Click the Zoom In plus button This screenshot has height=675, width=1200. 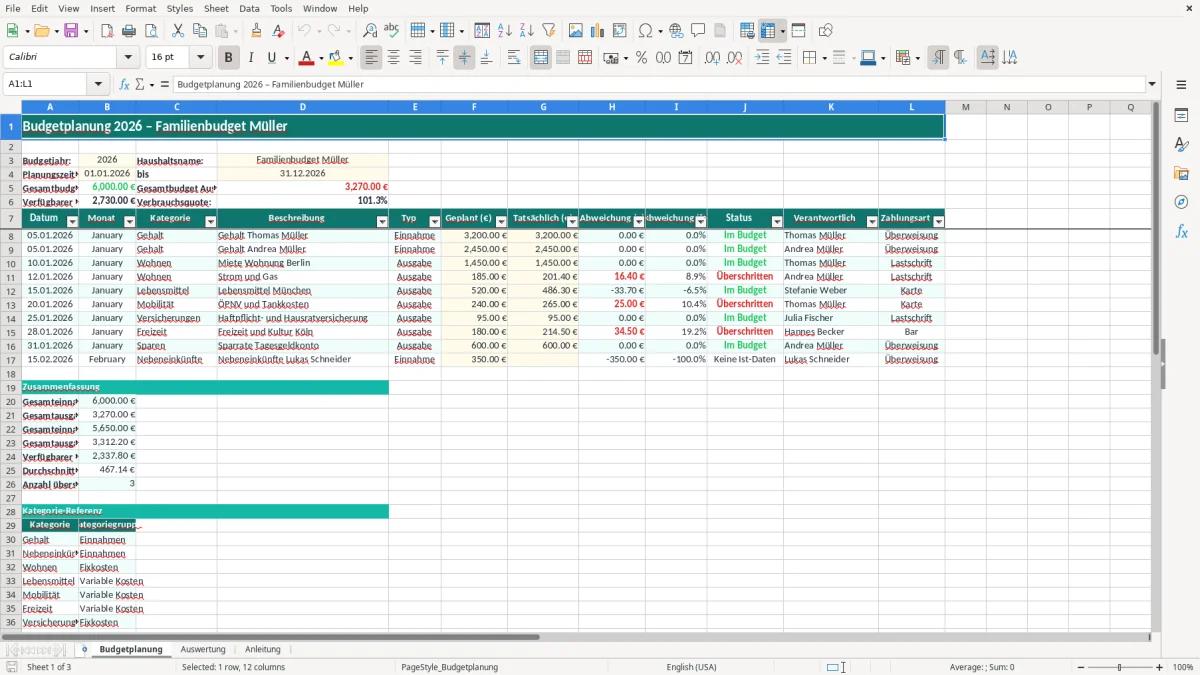[x=1159, y=667]
